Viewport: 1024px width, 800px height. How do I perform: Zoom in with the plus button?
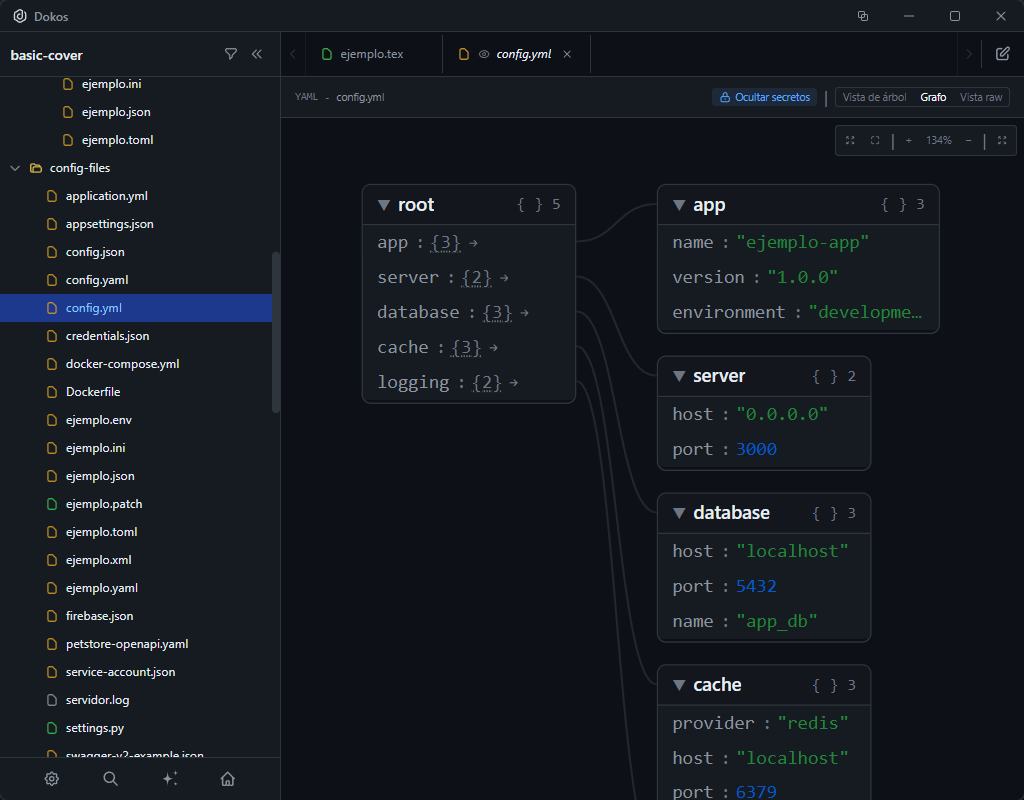click(x=908, y=140)
